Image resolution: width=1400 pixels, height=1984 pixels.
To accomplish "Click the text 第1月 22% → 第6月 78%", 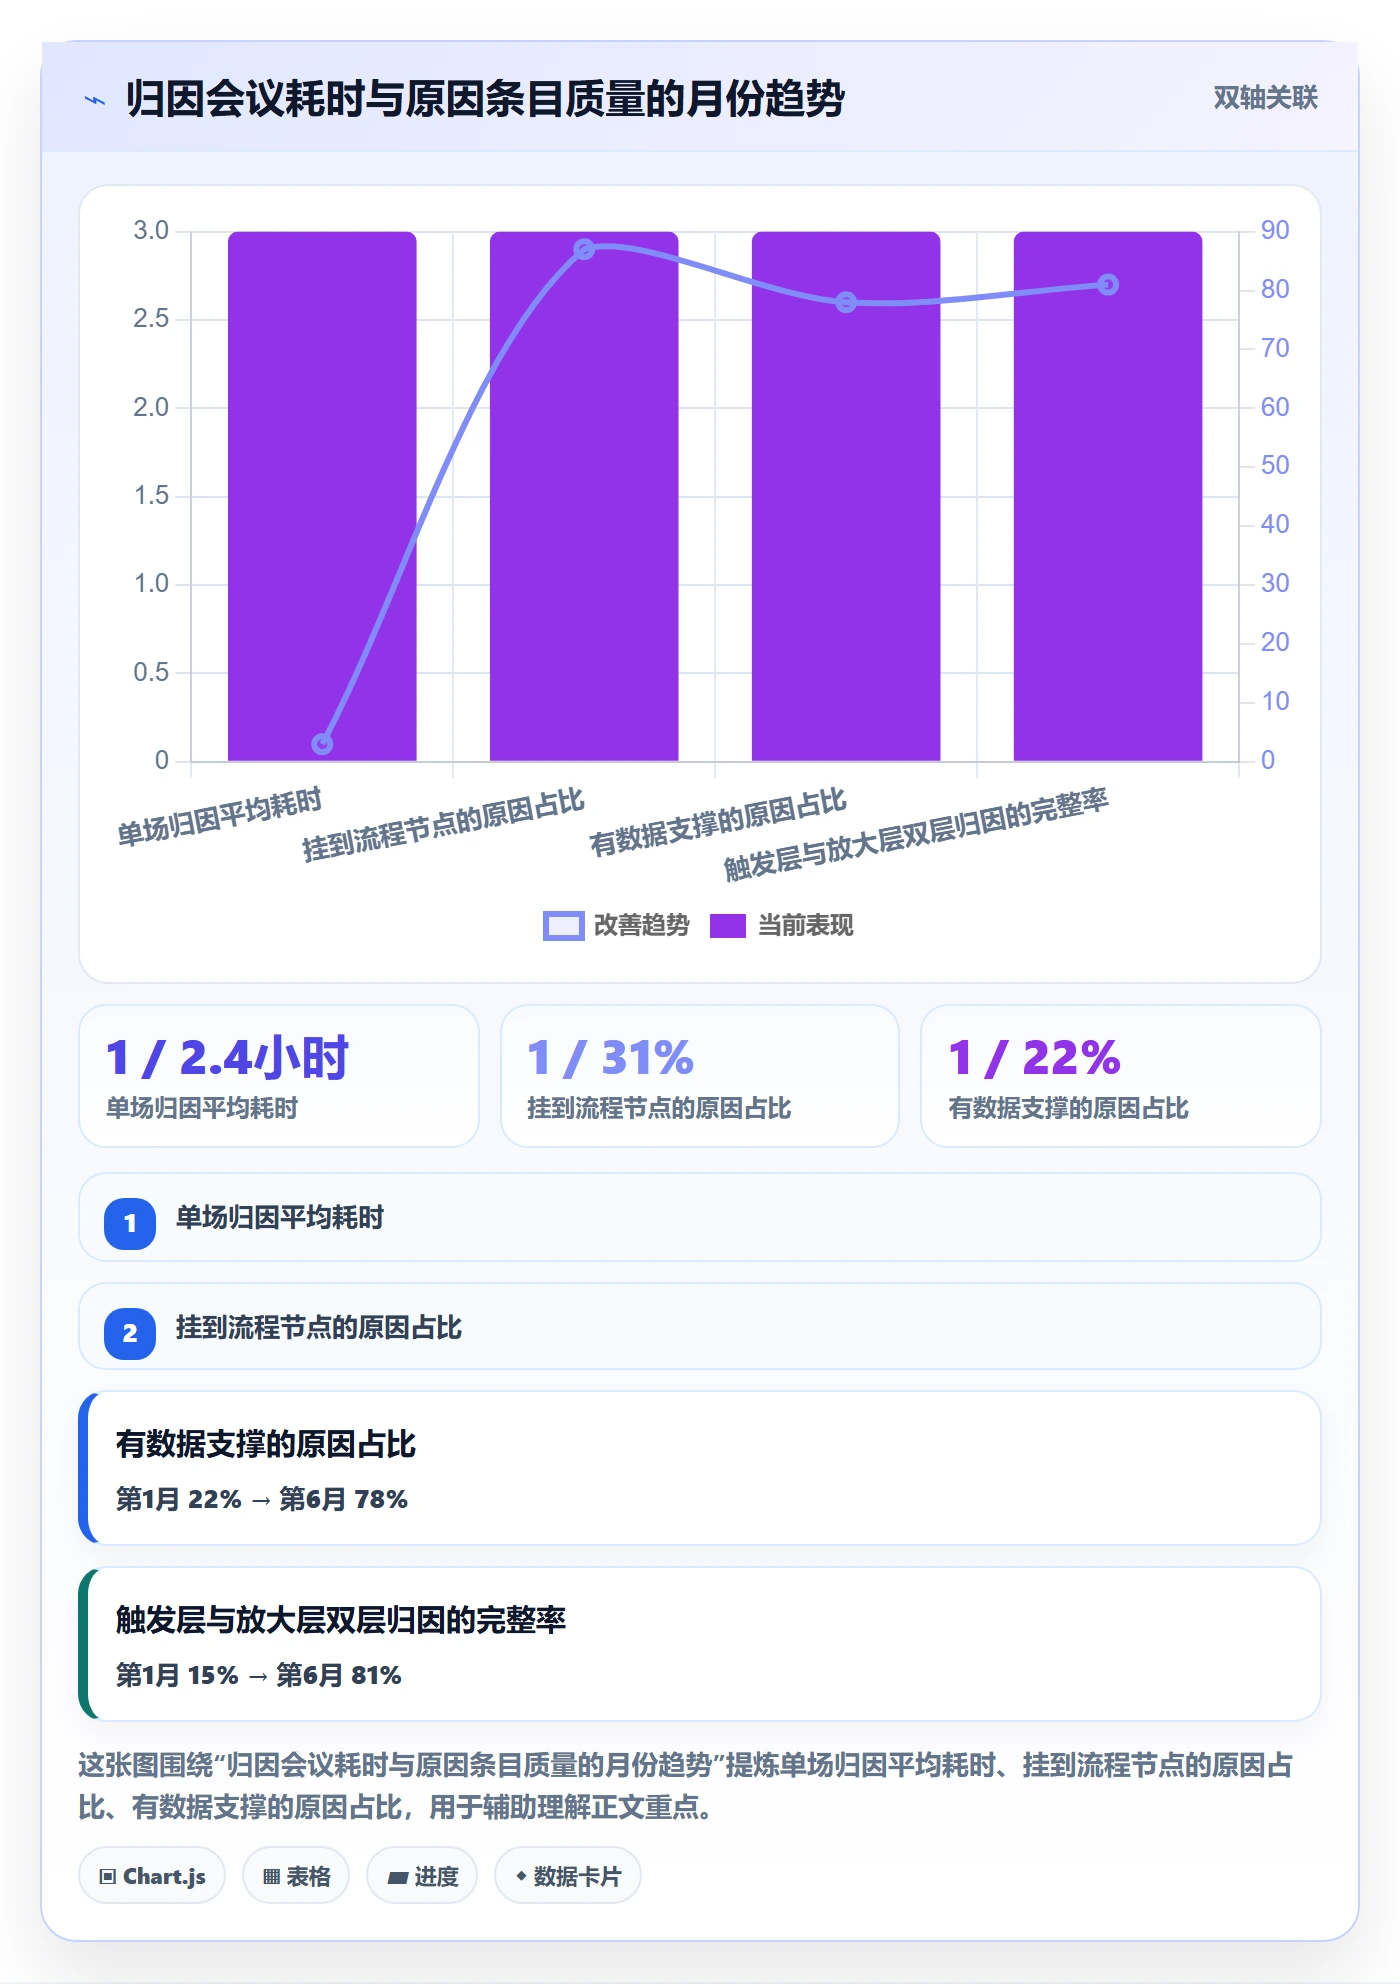I will (x=262, y=1499).
